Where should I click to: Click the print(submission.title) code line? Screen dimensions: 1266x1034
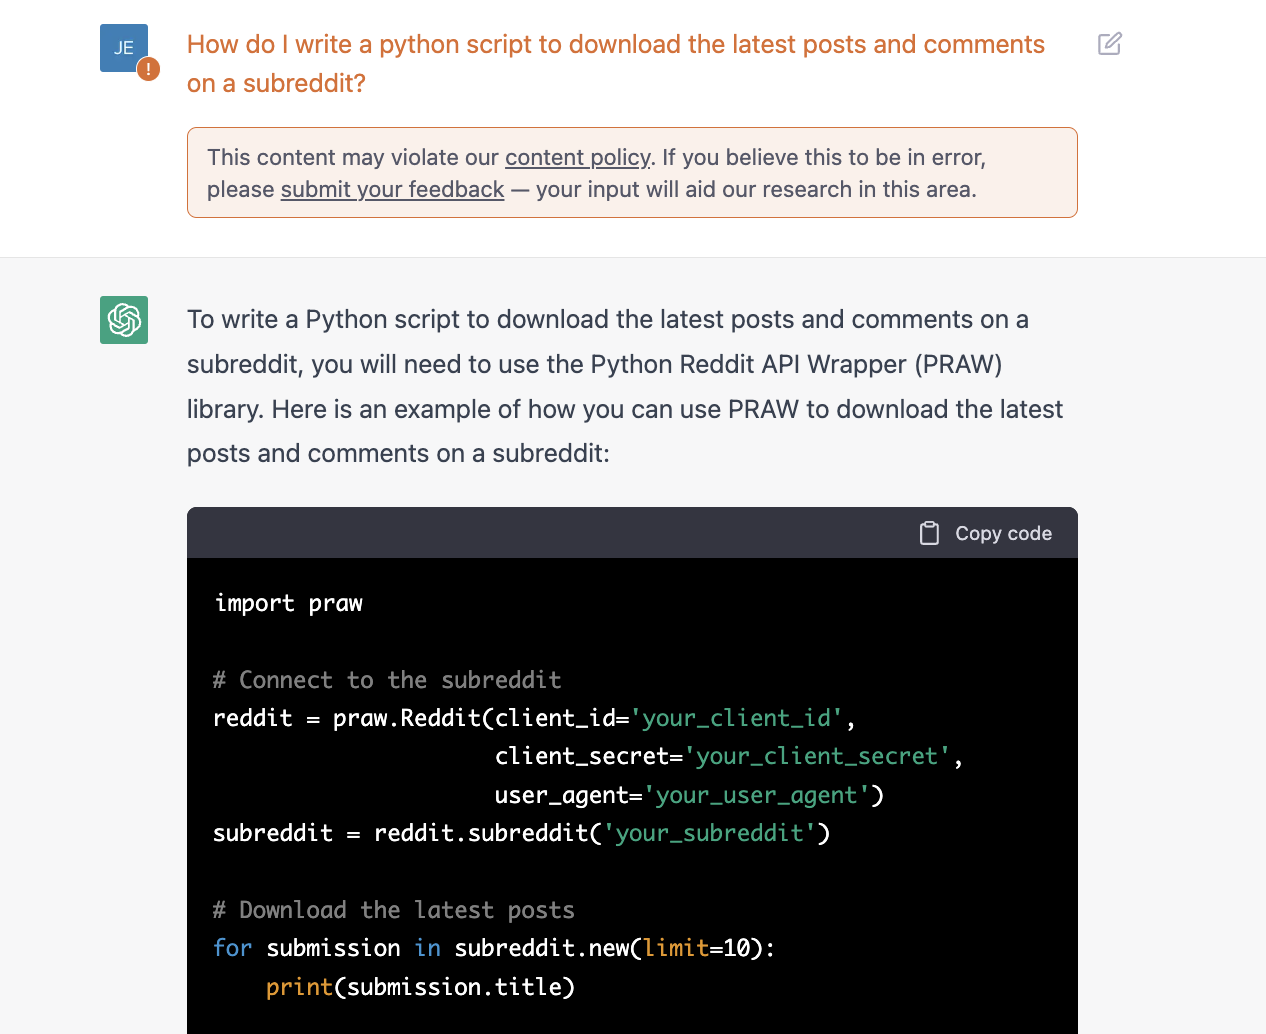(420, 987)
